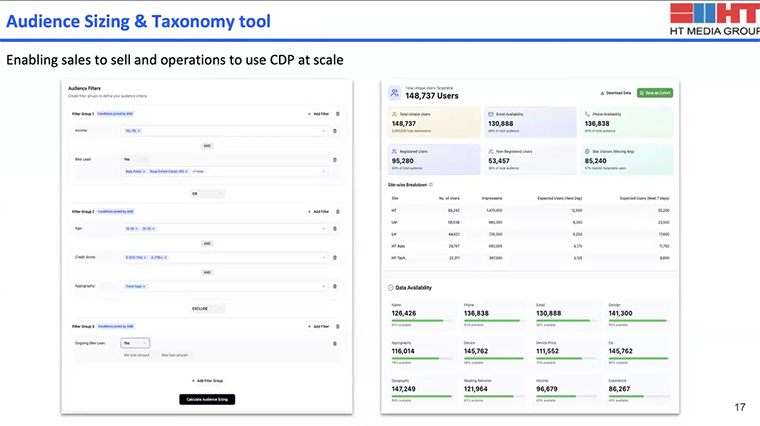This screenshot has height=426, width=760.
Task: Click Filter Group 1 'Conditions joined by AND' badge
Action: coord(115,114)
